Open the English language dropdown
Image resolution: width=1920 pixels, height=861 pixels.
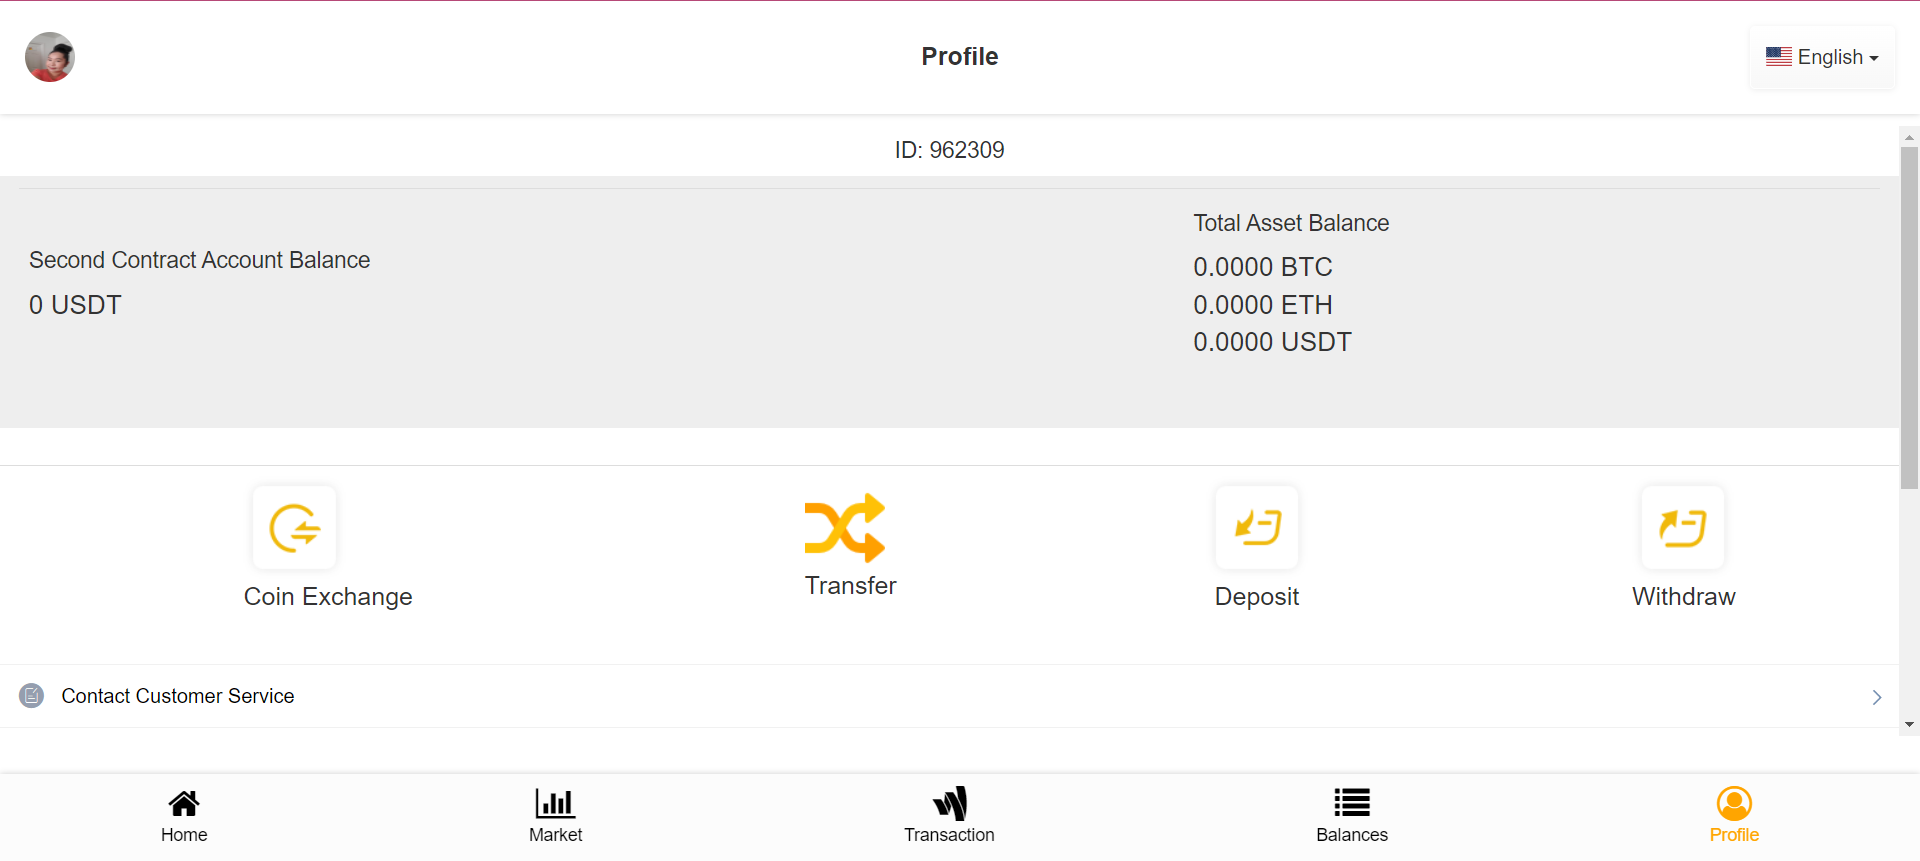[1822, 57]
